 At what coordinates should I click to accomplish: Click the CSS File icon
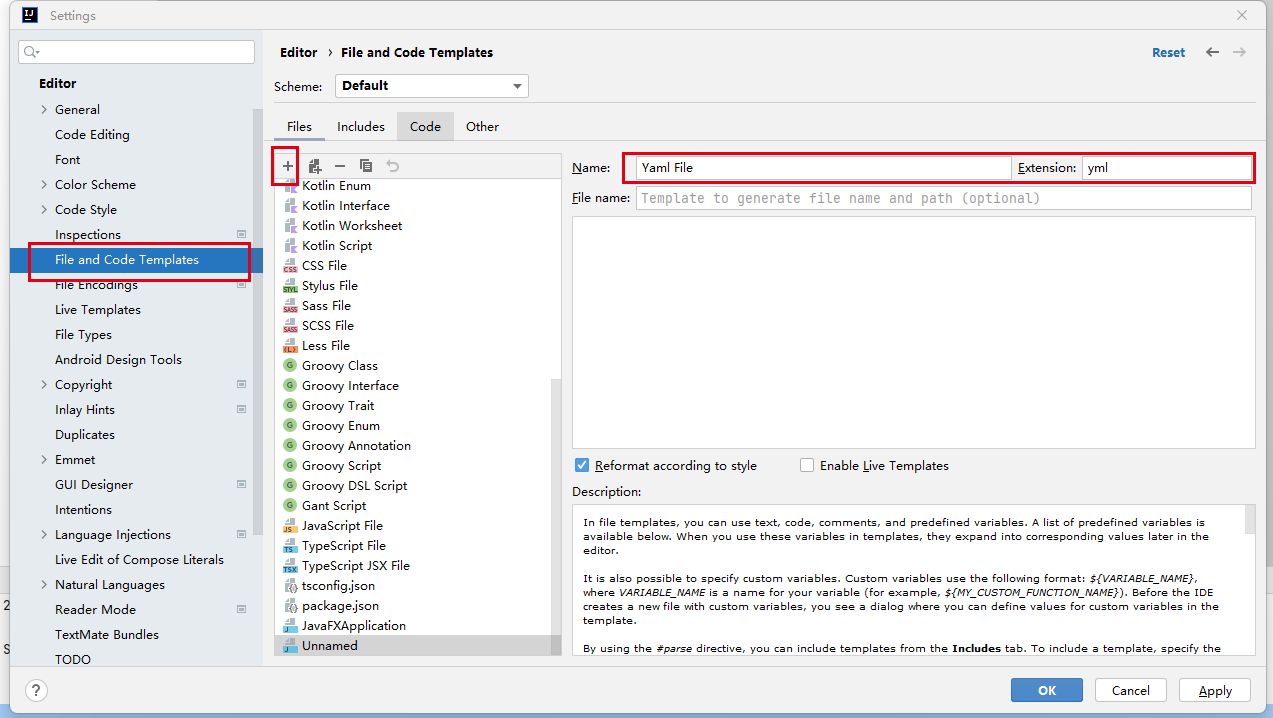(x=290, y=266)
